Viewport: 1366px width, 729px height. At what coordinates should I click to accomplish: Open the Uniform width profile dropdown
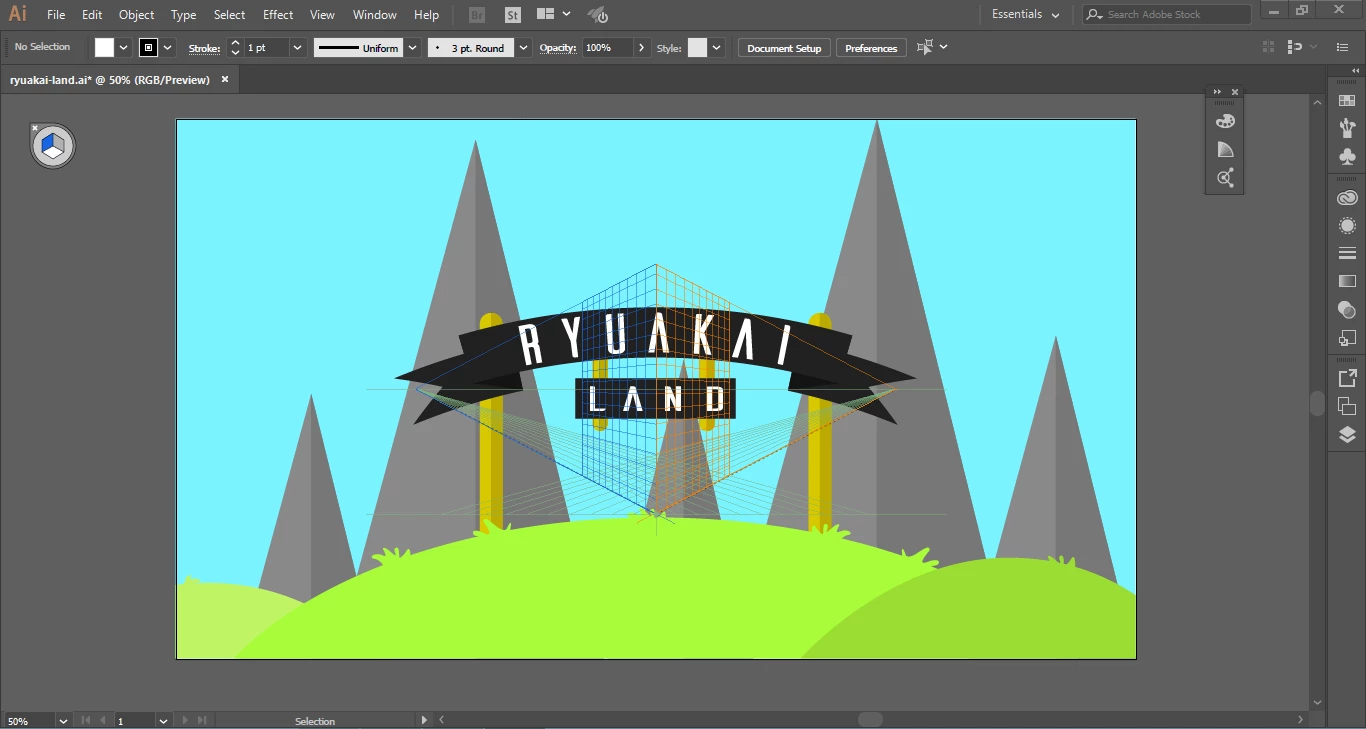pyautogui.click(x=413, y=48)
